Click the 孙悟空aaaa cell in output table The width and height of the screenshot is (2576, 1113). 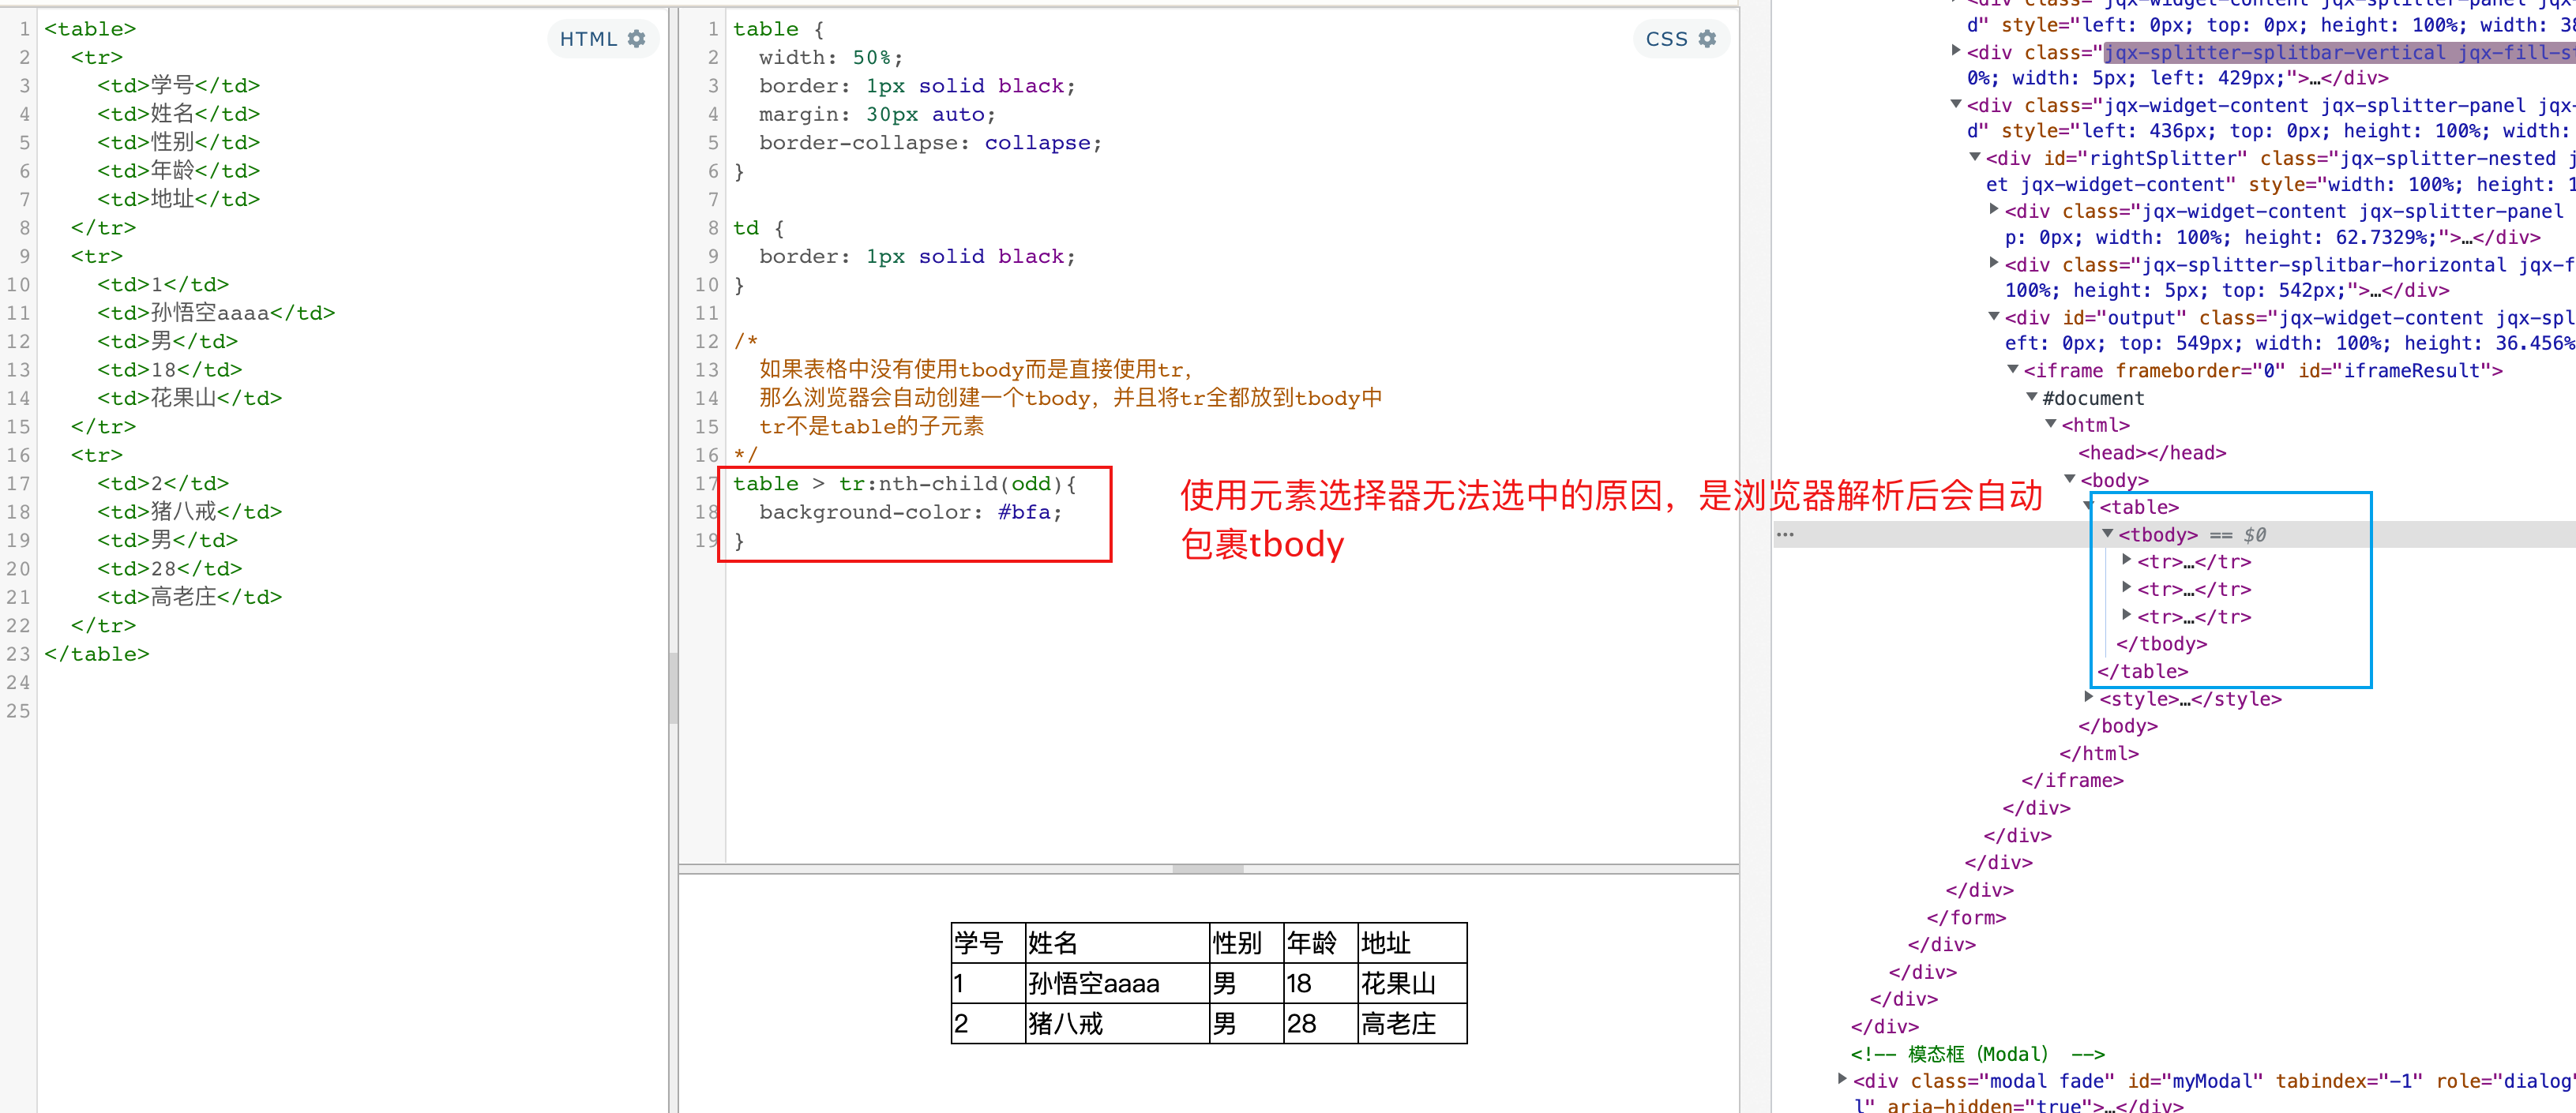1117,984
